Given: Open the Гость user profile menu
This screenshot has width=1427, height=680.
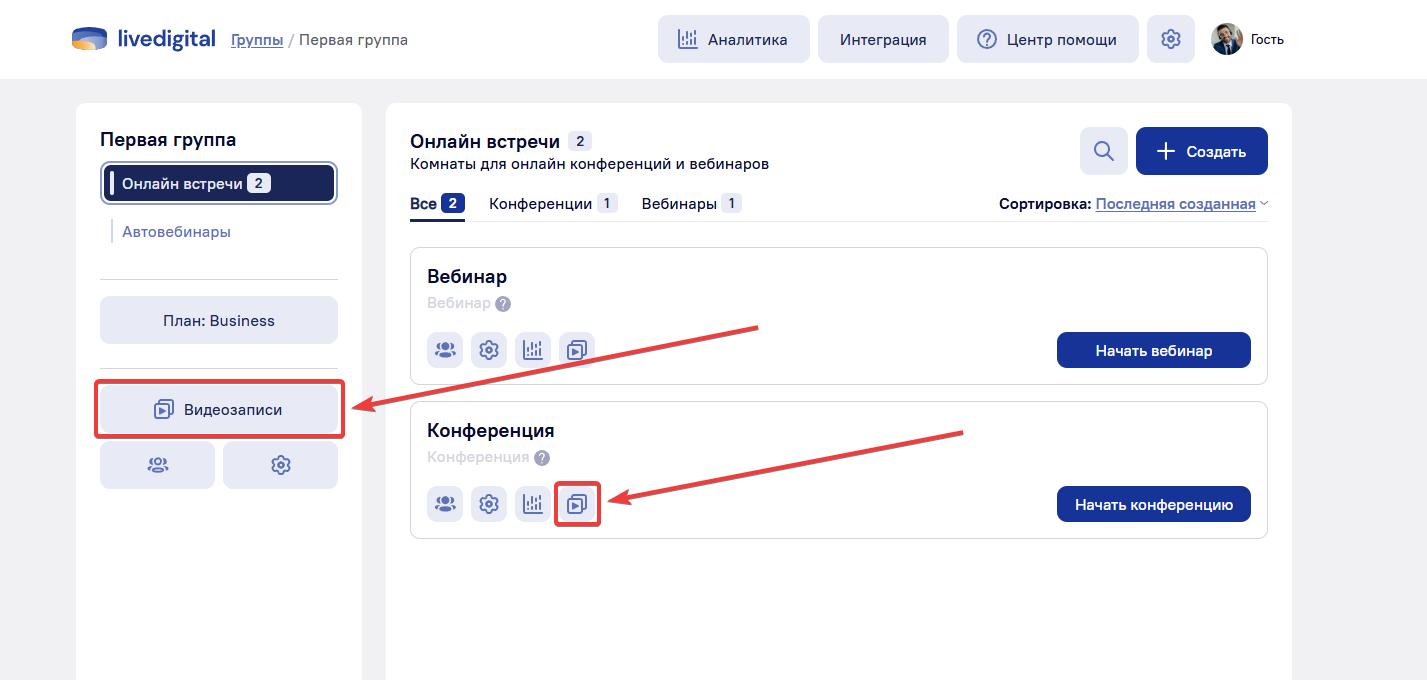Looking at the screenshot, I should click(x=1247, y=39).
